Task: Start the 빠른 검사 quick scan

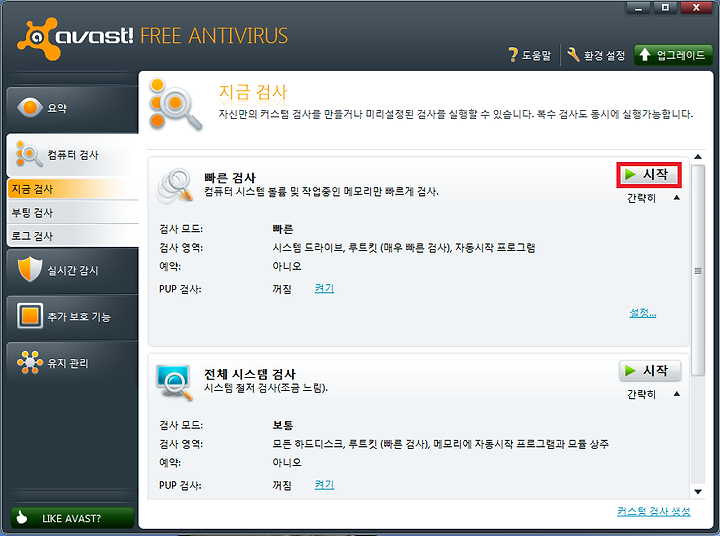Action: 649,175
